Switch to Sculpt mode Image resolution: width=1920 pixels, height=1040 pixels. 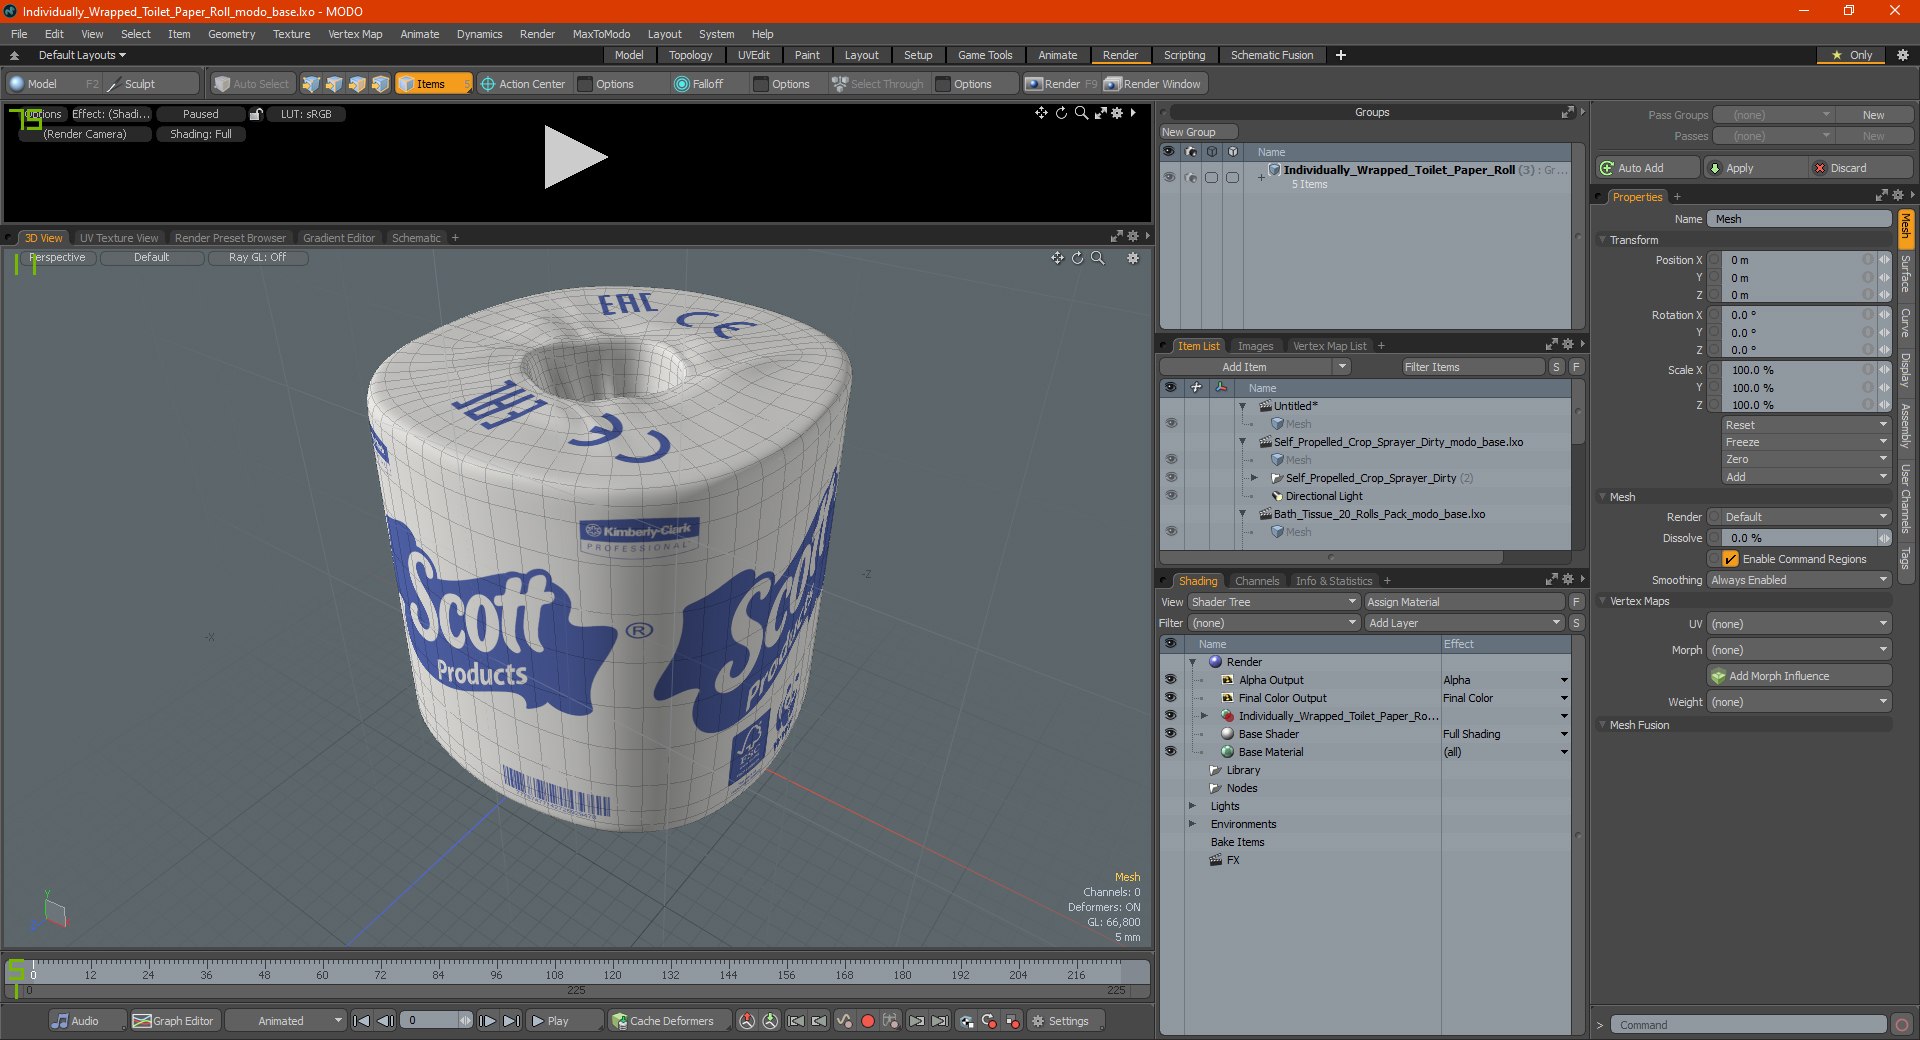click(x=150, y=84)
